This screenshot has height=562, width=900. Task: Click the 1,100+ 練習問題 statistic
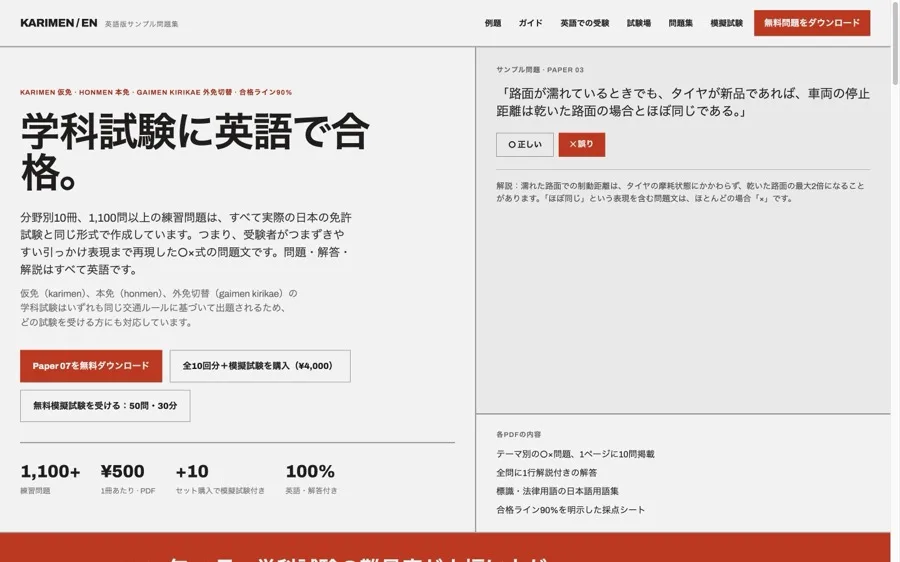click(x=51, y=478)
